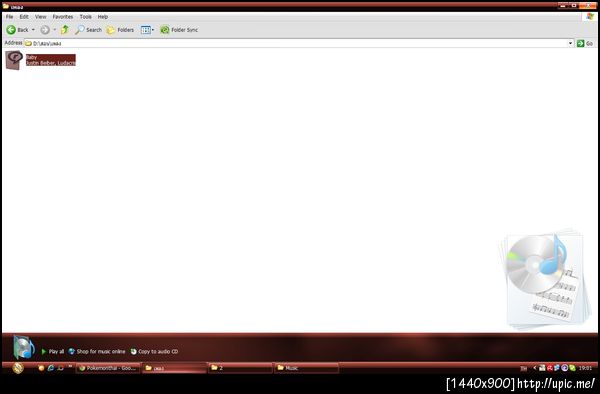This screenshot has height=394, width=600.
Task: Click the blue tray icon
Action: [557, 368]
